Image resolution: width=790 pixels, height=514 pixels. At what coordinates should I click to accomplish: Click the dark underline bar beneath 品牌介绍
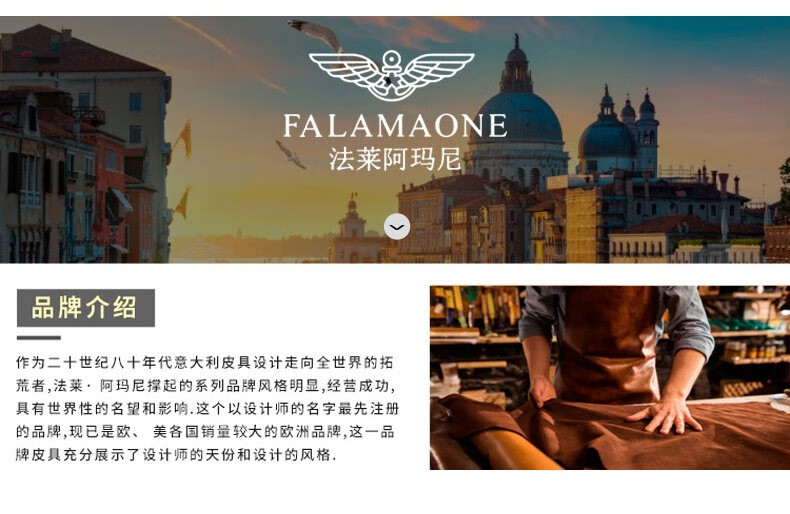[39, 338]
